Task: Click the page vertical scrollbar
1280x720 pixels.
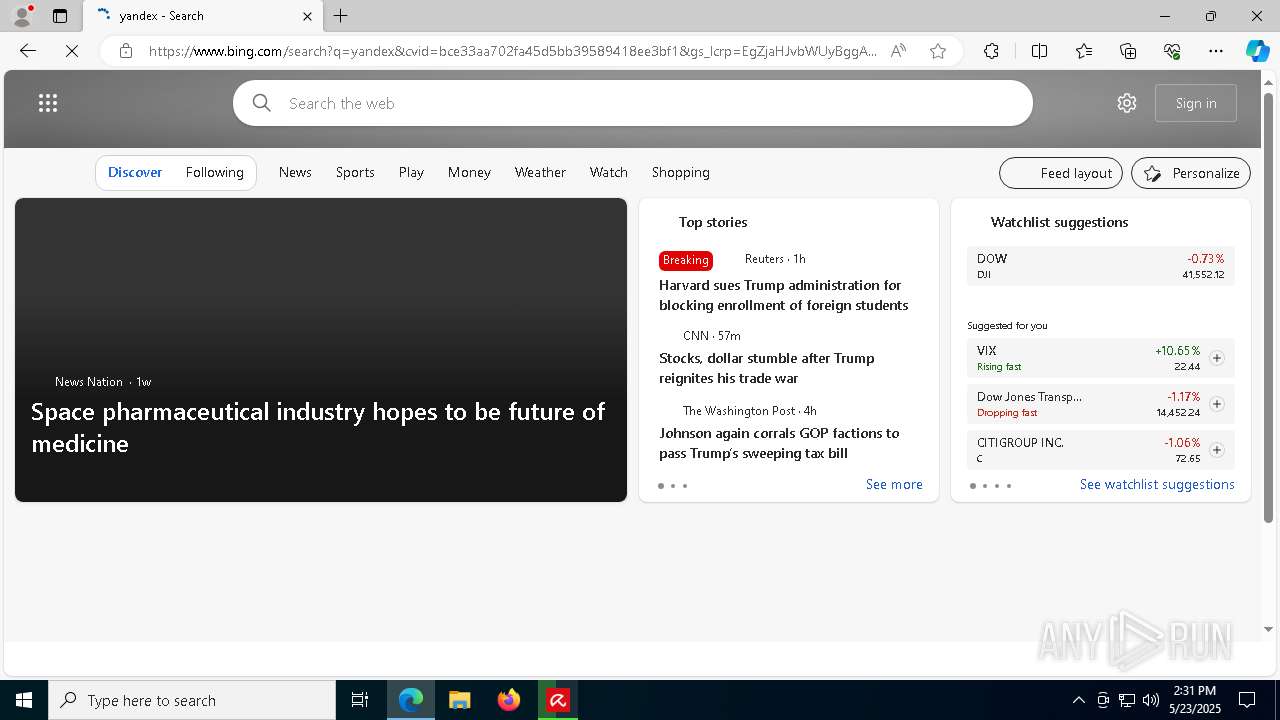Action: [1269, 307]
